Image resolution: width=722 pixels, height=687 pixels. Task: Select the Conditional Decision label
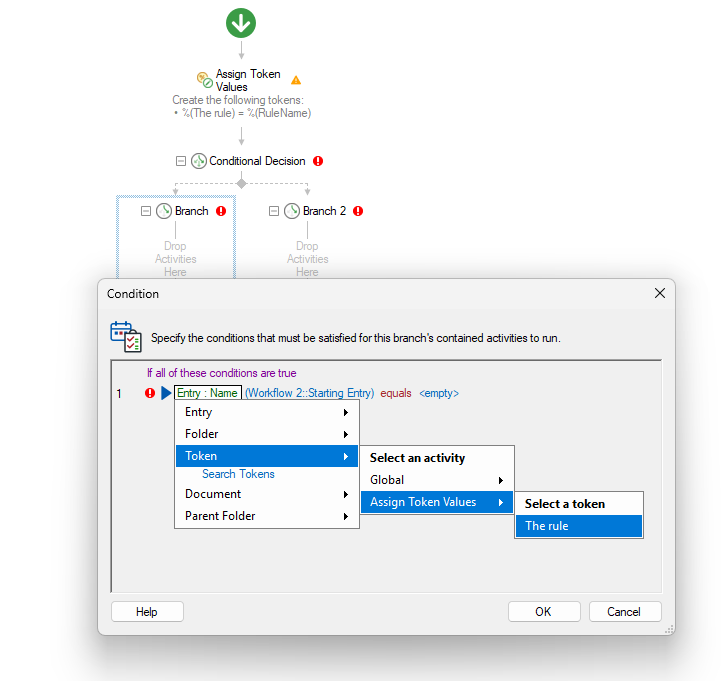(257, 161)
